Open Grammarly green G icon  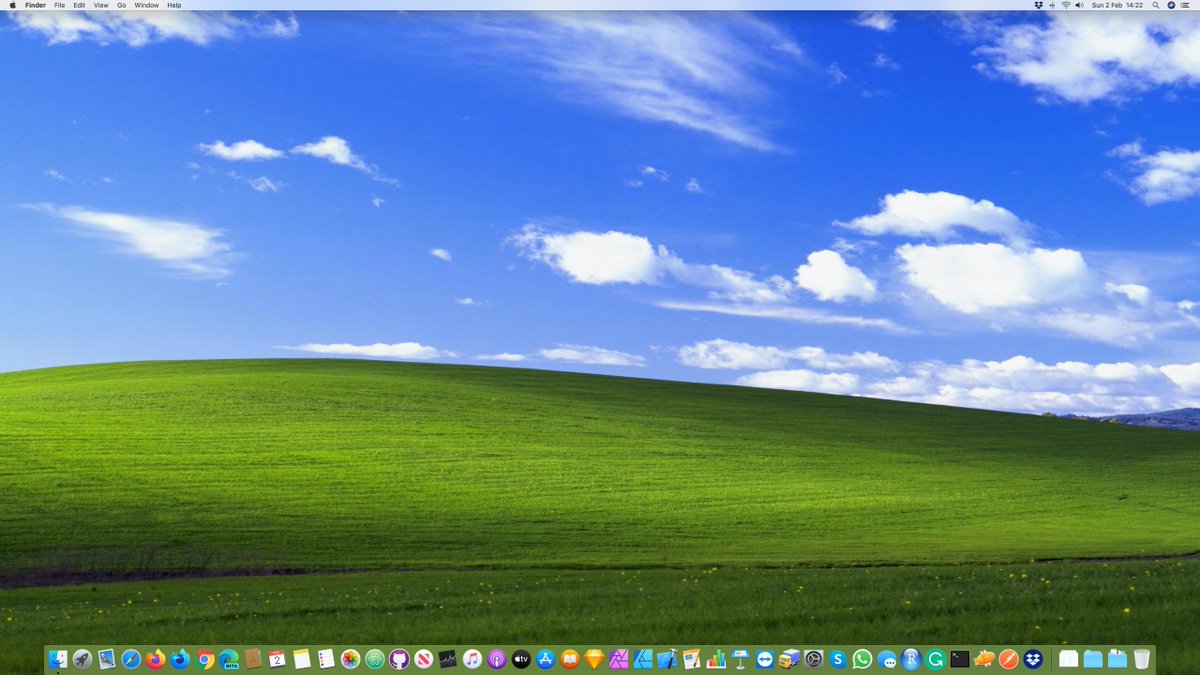[936, 659]
